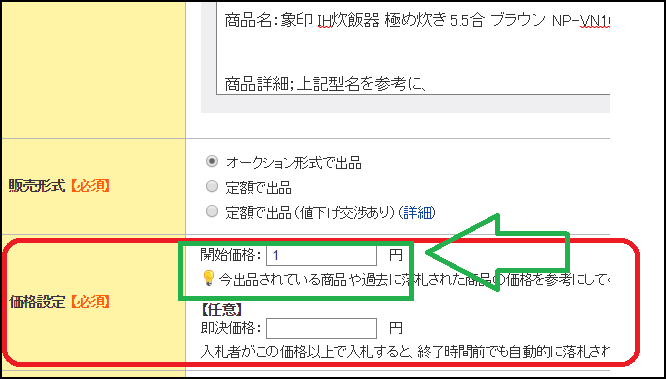Click the product description text area
The image size is (666, 379).
[x=413, y=49]
